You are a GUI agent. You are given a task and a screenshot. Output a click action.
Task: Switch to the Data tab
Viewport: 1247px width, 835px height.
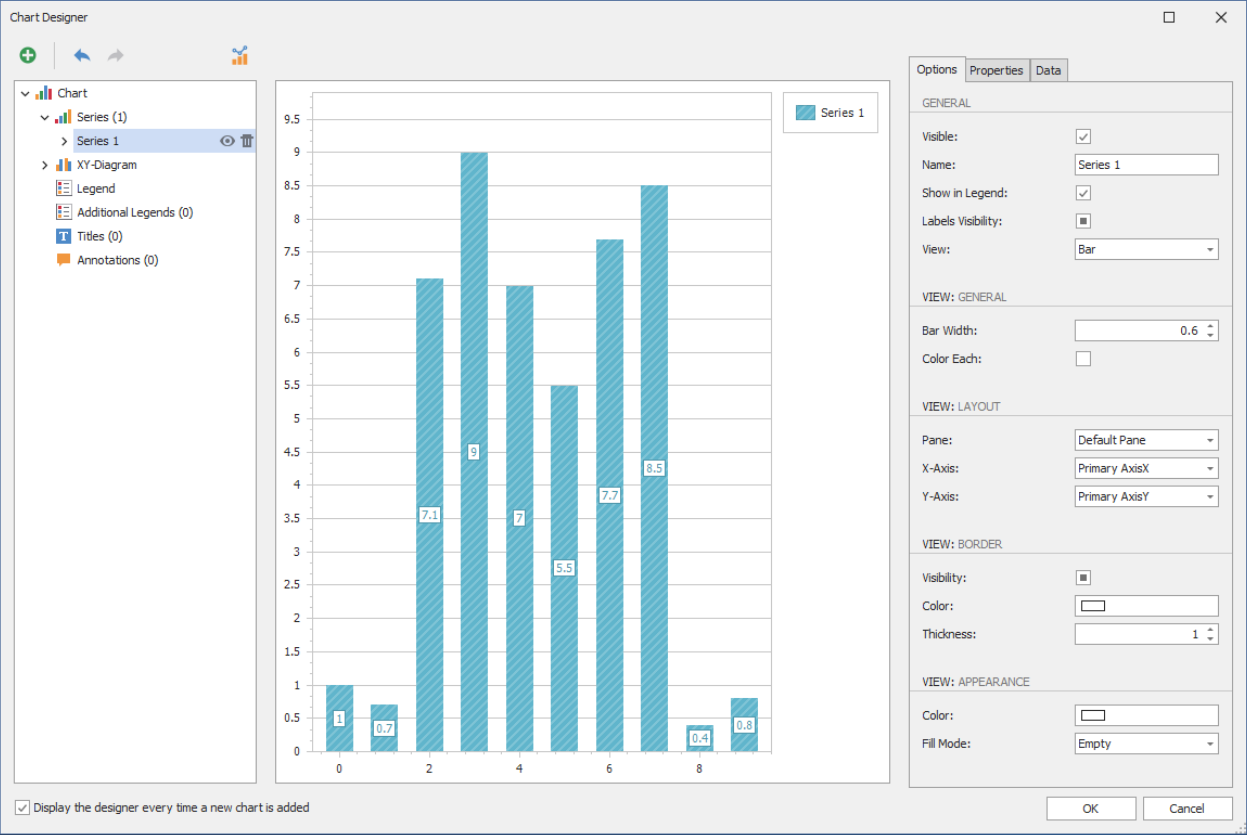tap(1048, 70)
